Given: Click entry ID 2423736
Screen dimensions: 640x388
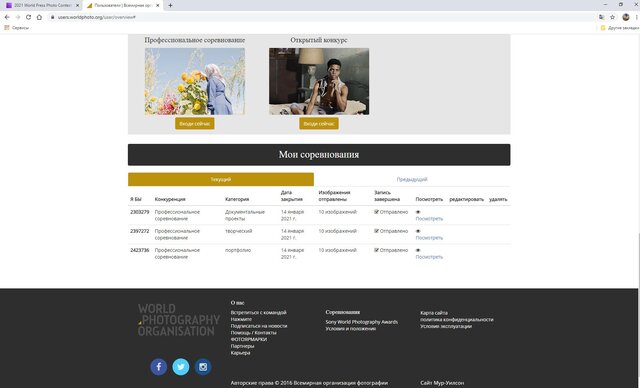Looking at the screenshot, I should 140,250.
